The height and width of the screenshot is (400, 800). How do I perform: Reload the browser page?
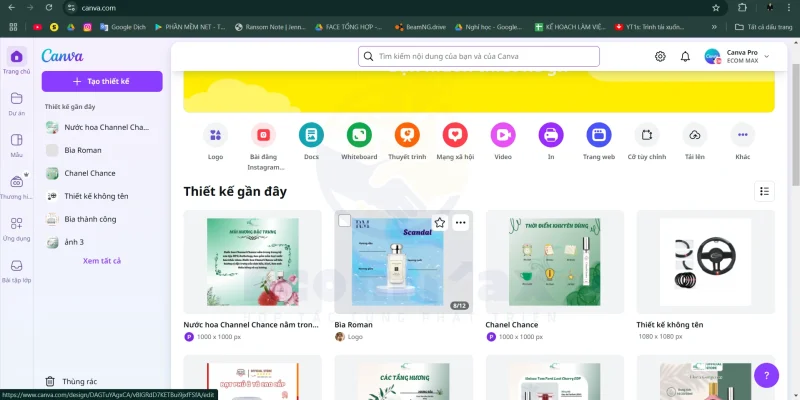49,8
